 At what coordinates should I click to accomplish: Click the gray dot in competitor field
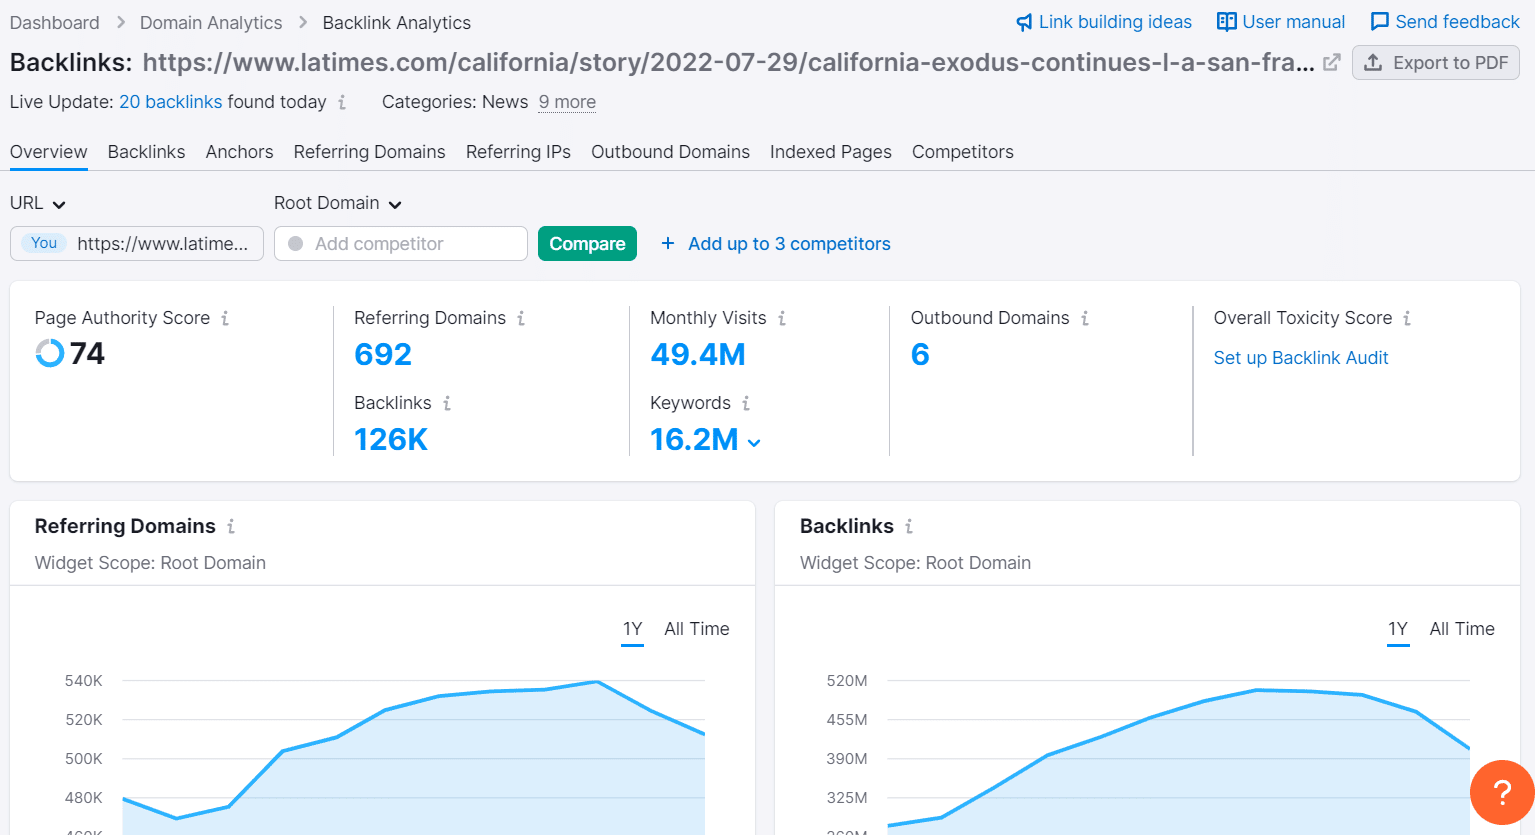tap(296, 244)
